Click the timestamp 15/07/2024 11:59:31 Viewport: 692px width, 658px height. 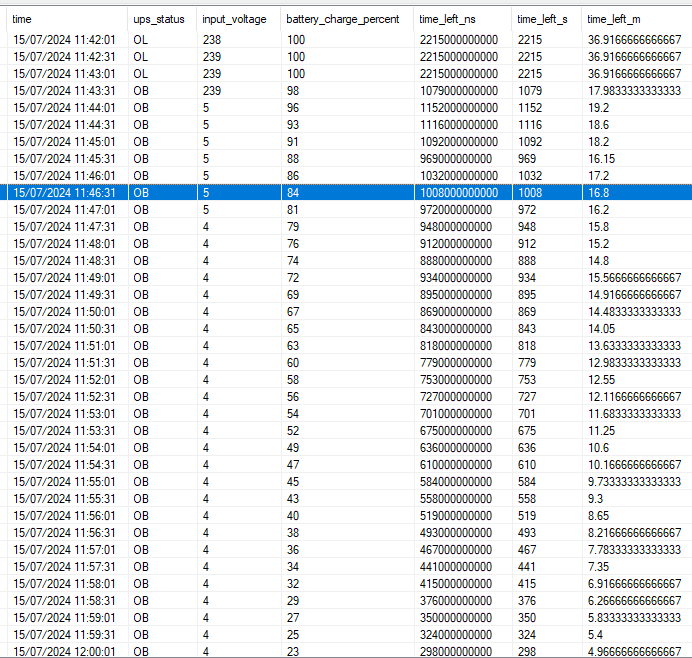click(64, 635)
